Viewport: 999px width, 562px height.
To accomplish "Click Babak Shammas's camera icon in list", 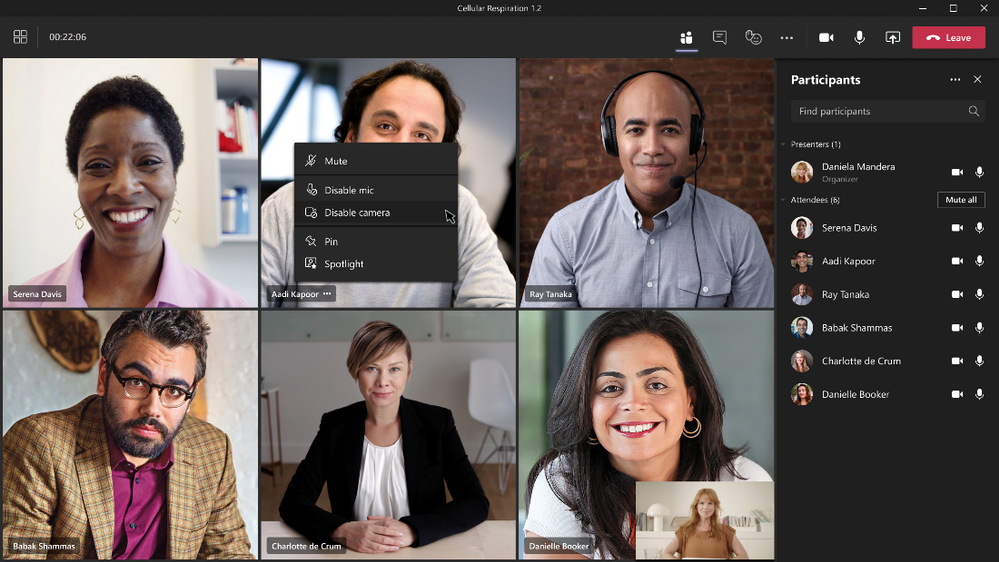I will [x=957, y=328].
